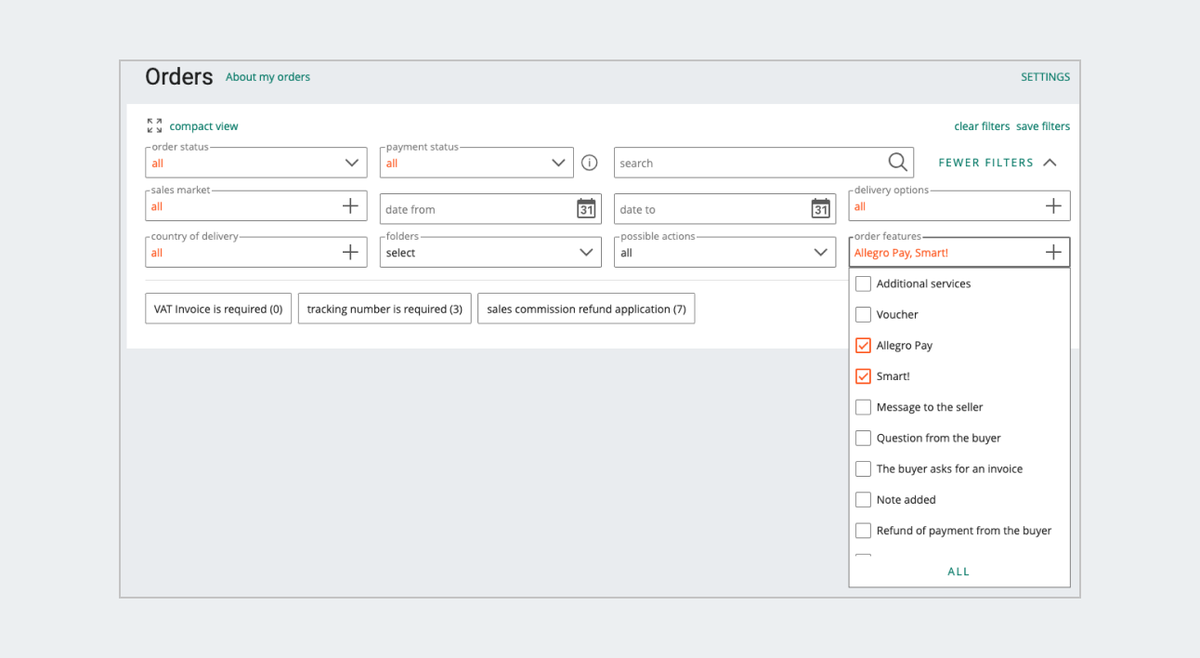Viewport: 1200px width, 658px height.
Task: Click the compact view expand icon
Action: point(154,126)
